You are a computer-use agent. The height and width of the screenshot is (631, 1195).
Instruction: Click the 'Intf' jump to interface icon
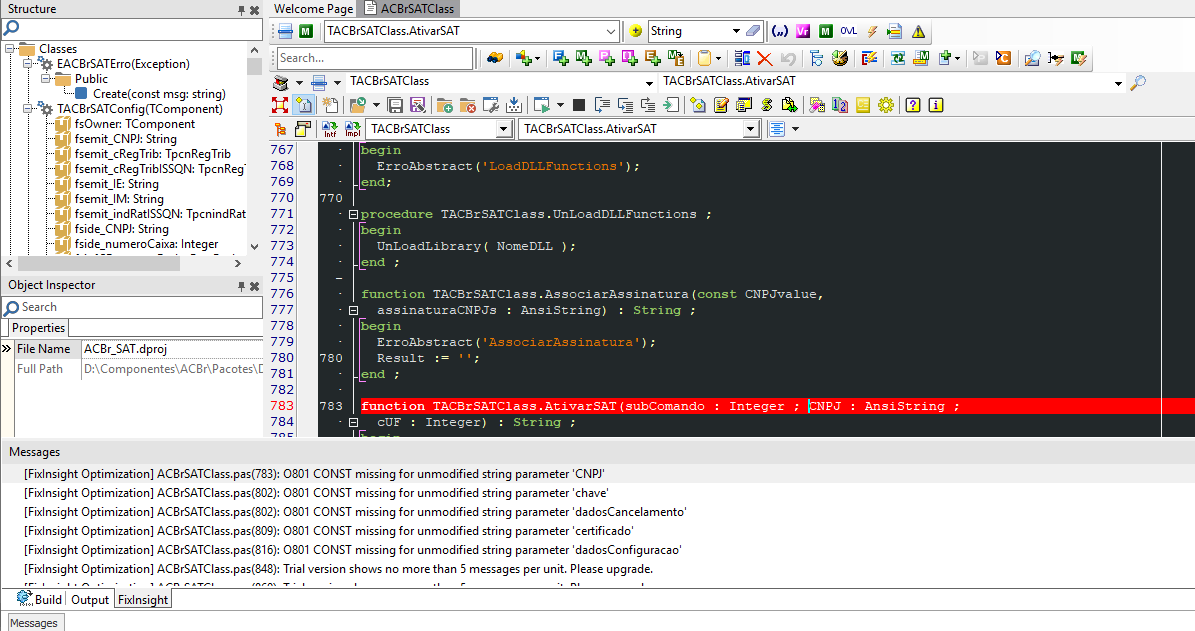(x=329, y=129)
